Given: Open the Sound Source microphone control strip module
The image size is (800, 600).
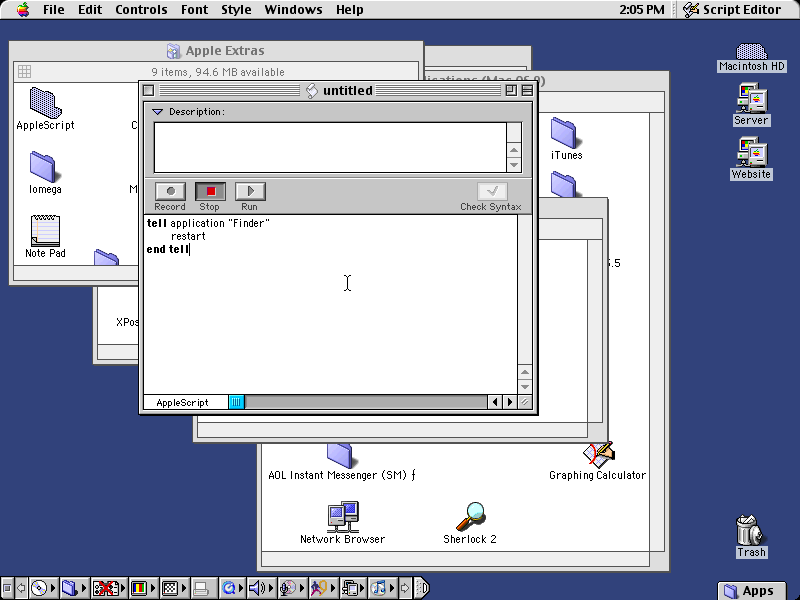Looking at the screenshot, I should [x=291, y=588].
